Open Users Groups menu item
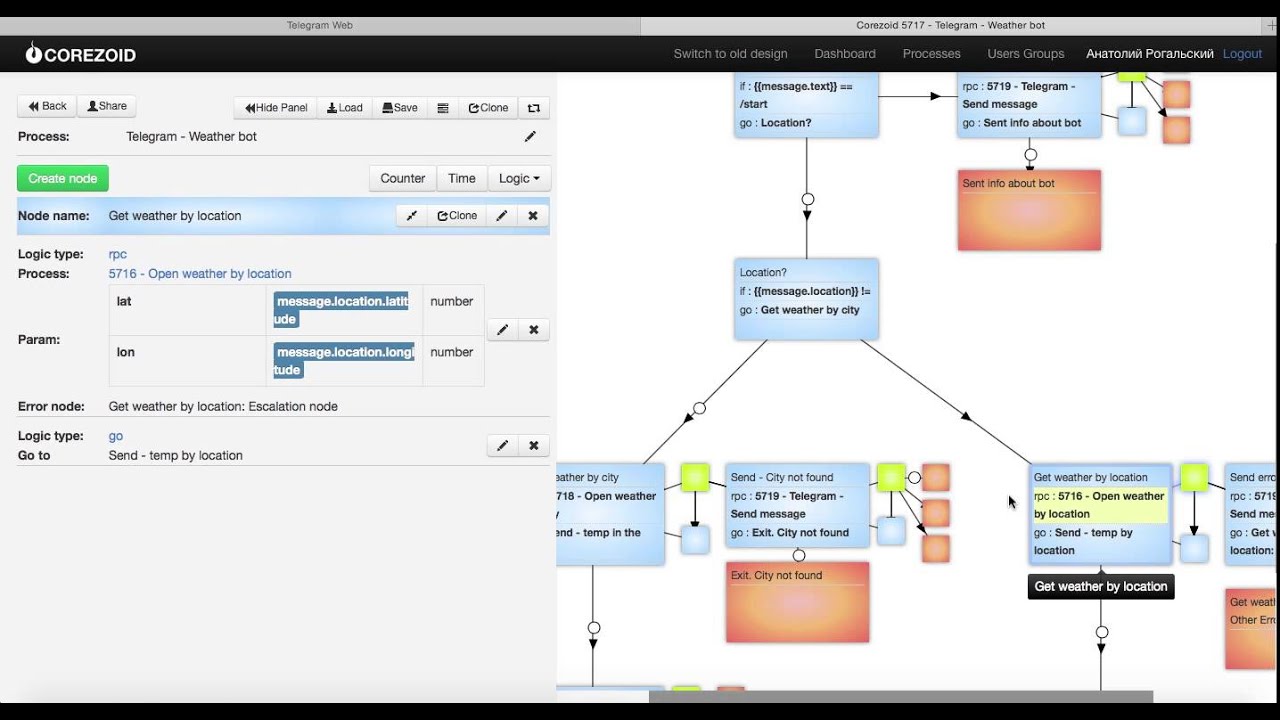The height and width of the screenshot is (720, 1280). click(x=1026, y=54)
